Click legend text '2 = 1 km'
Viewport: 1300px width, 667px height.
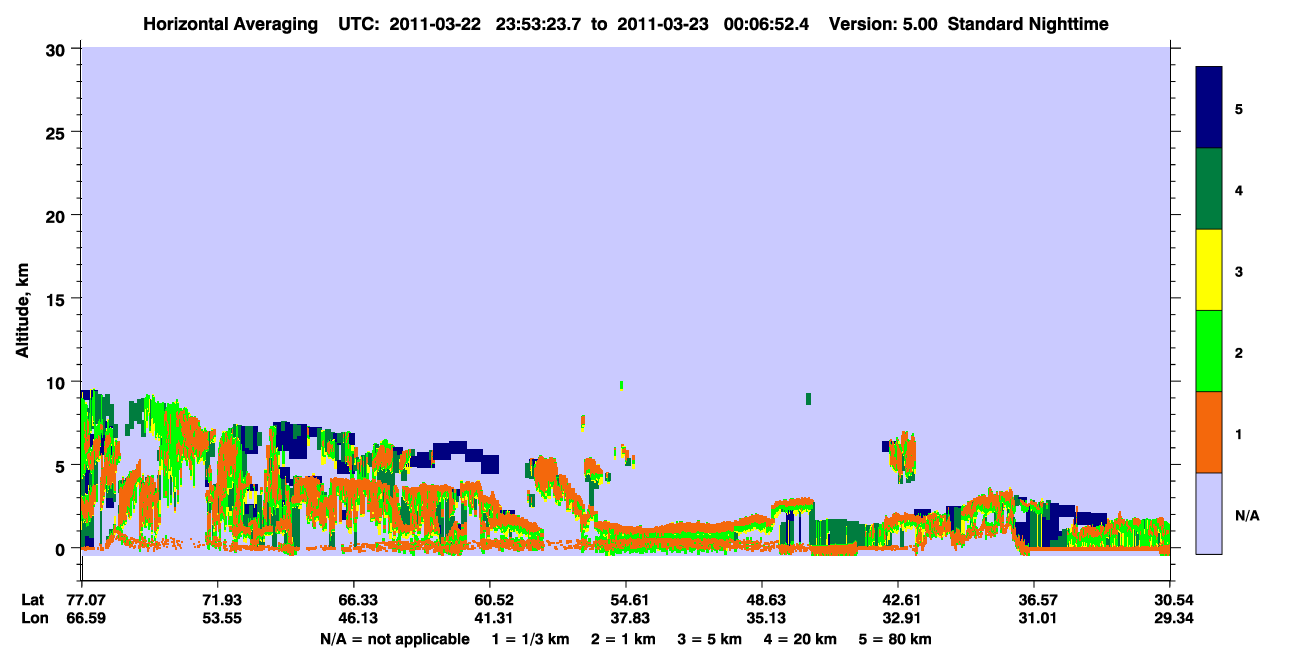tap(623, 639)
